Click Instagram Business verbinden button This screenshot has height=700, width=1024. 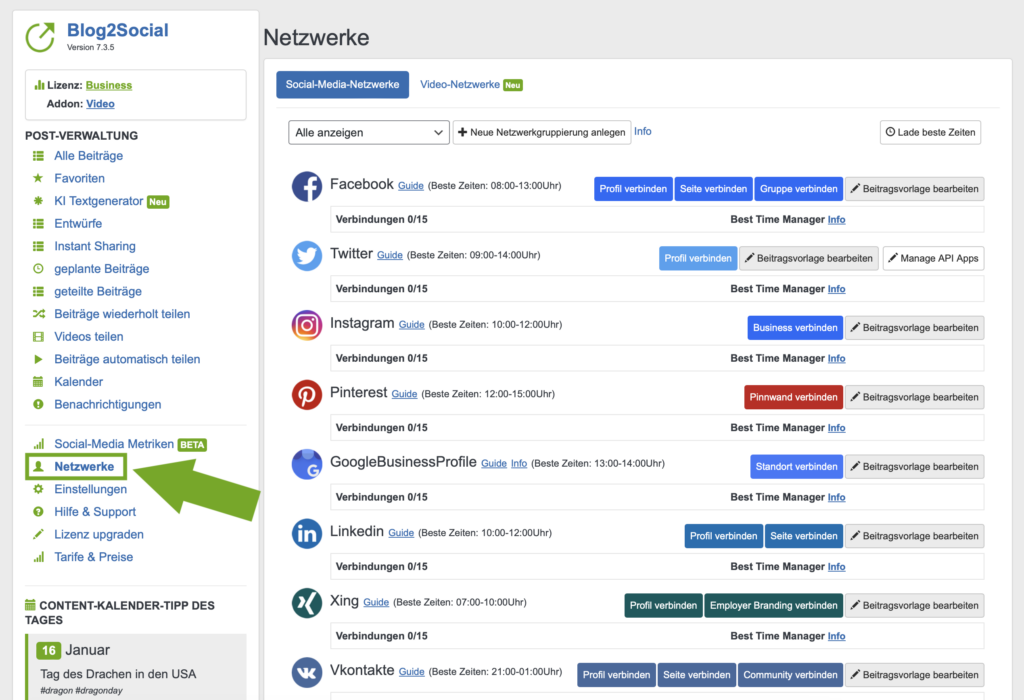click(x=795, y=328)
